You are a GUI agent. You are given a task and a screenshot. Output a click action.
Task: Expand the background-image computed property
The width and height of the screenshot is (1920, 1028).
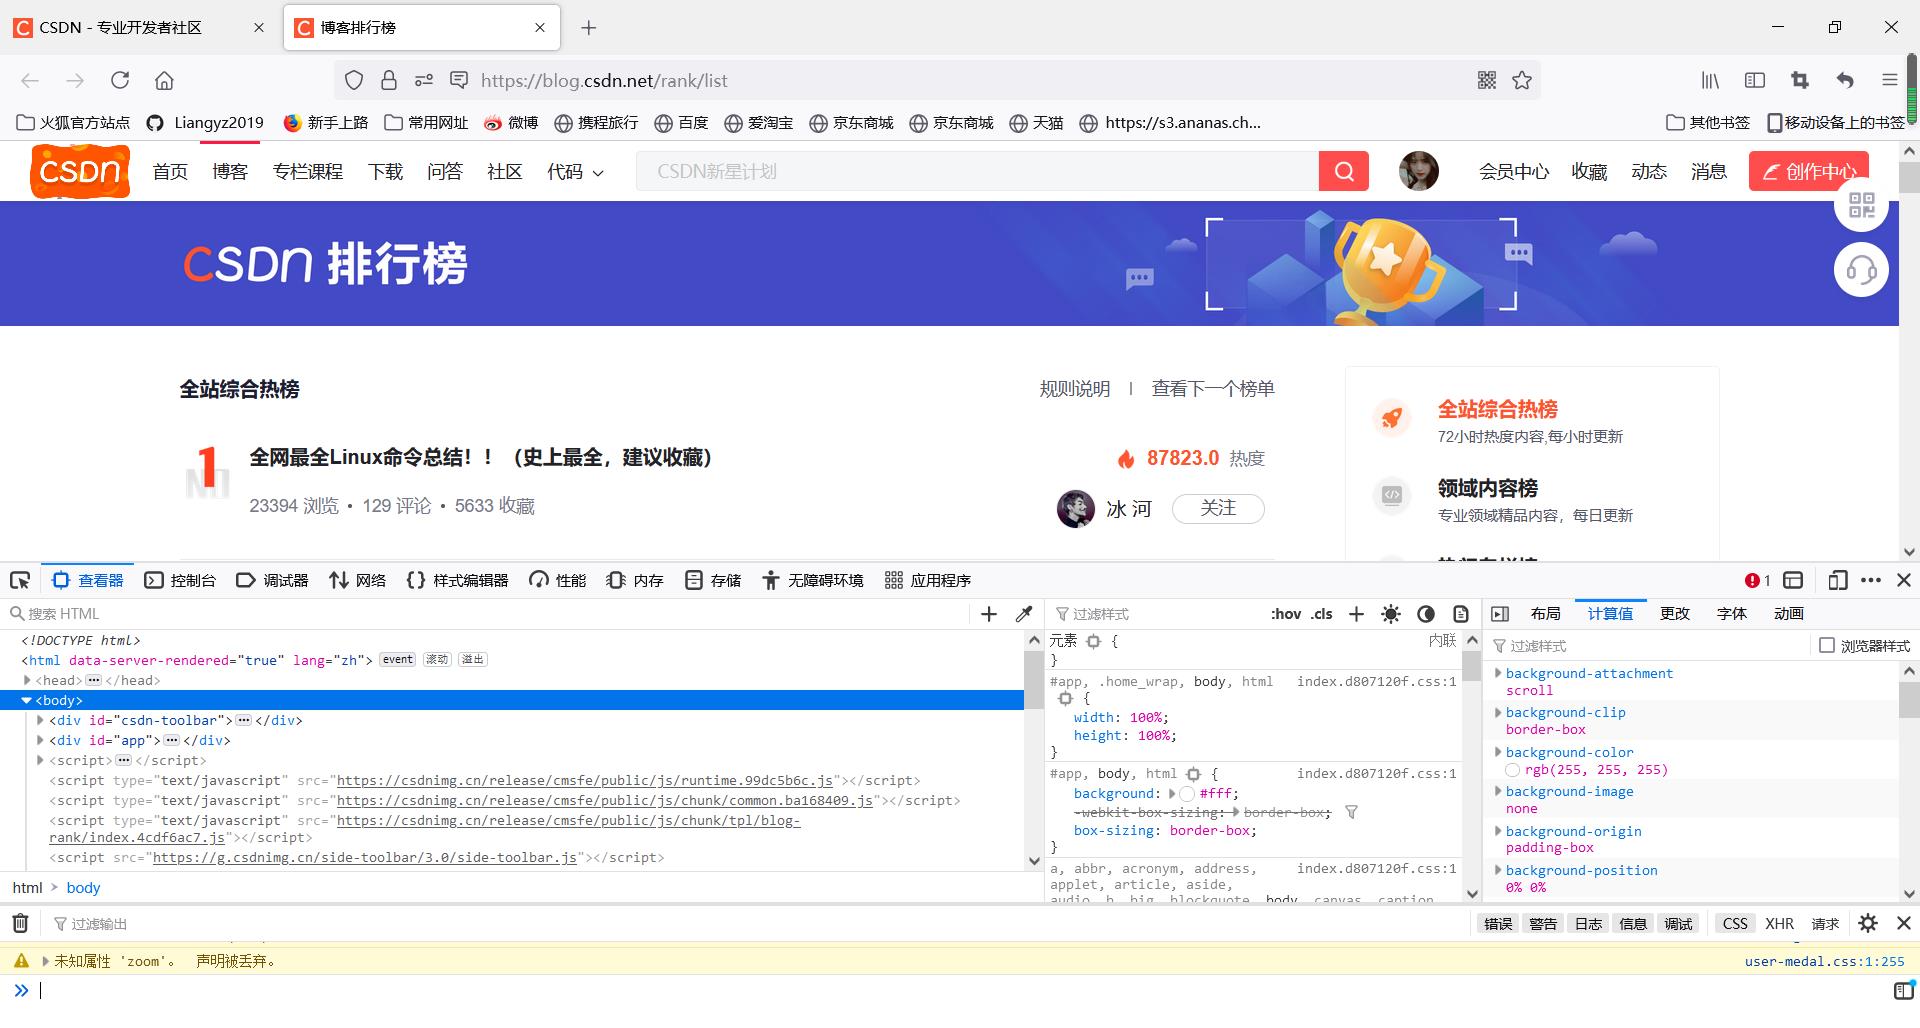coord(1498,791)
